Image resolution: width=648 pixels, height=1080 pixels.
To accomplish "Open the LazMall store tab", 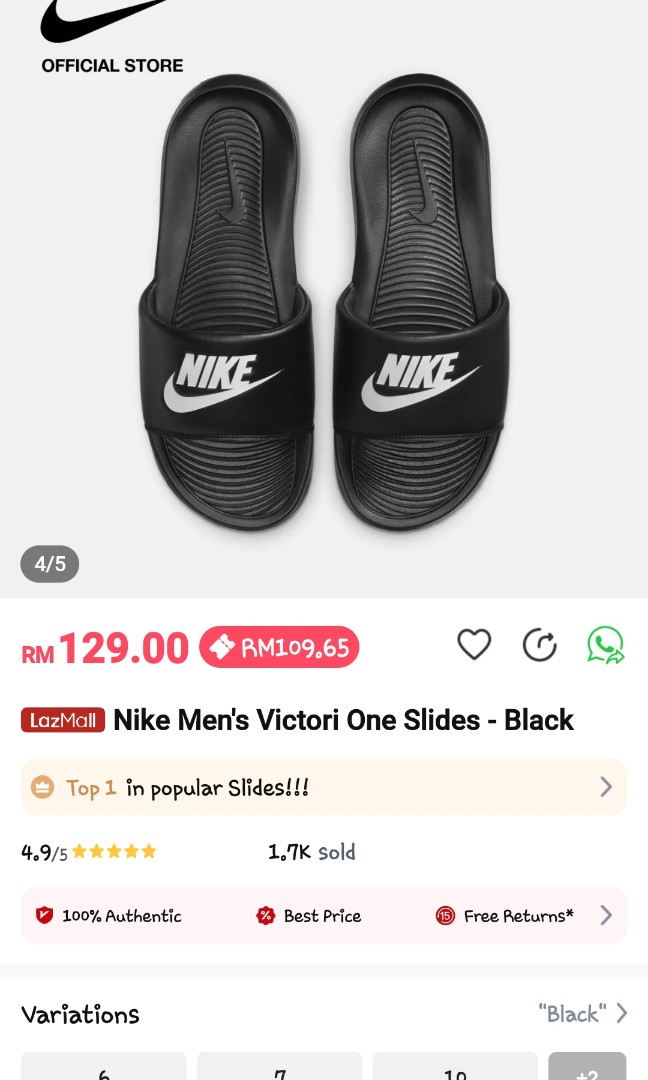I will (62, 719).
